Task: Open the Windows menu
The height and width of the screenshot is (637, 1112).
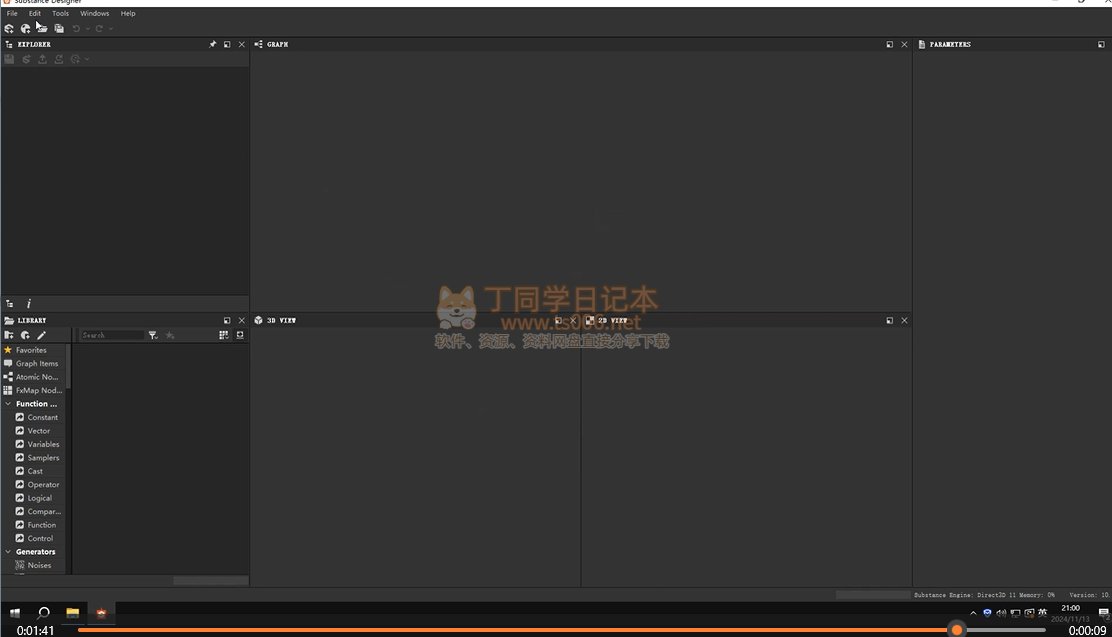Action: (94, 13)
